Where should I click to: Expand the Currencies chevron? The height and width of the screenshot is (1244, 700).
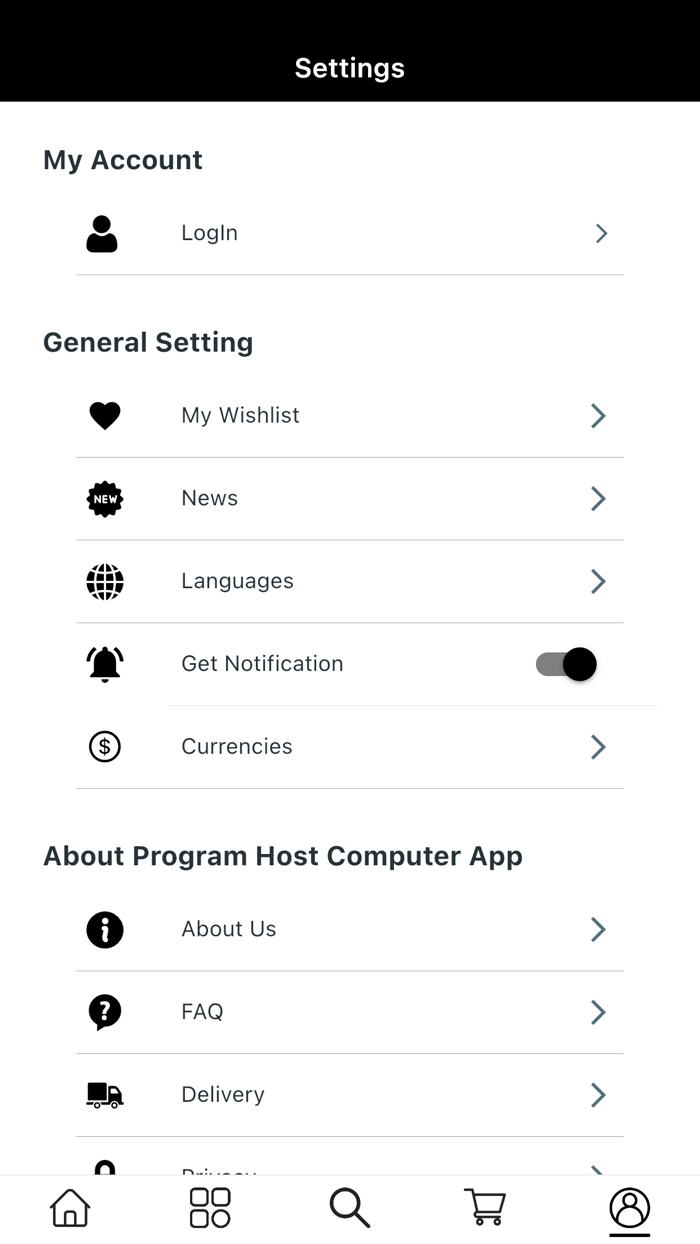pyautogui.click(x=597, y=746)
